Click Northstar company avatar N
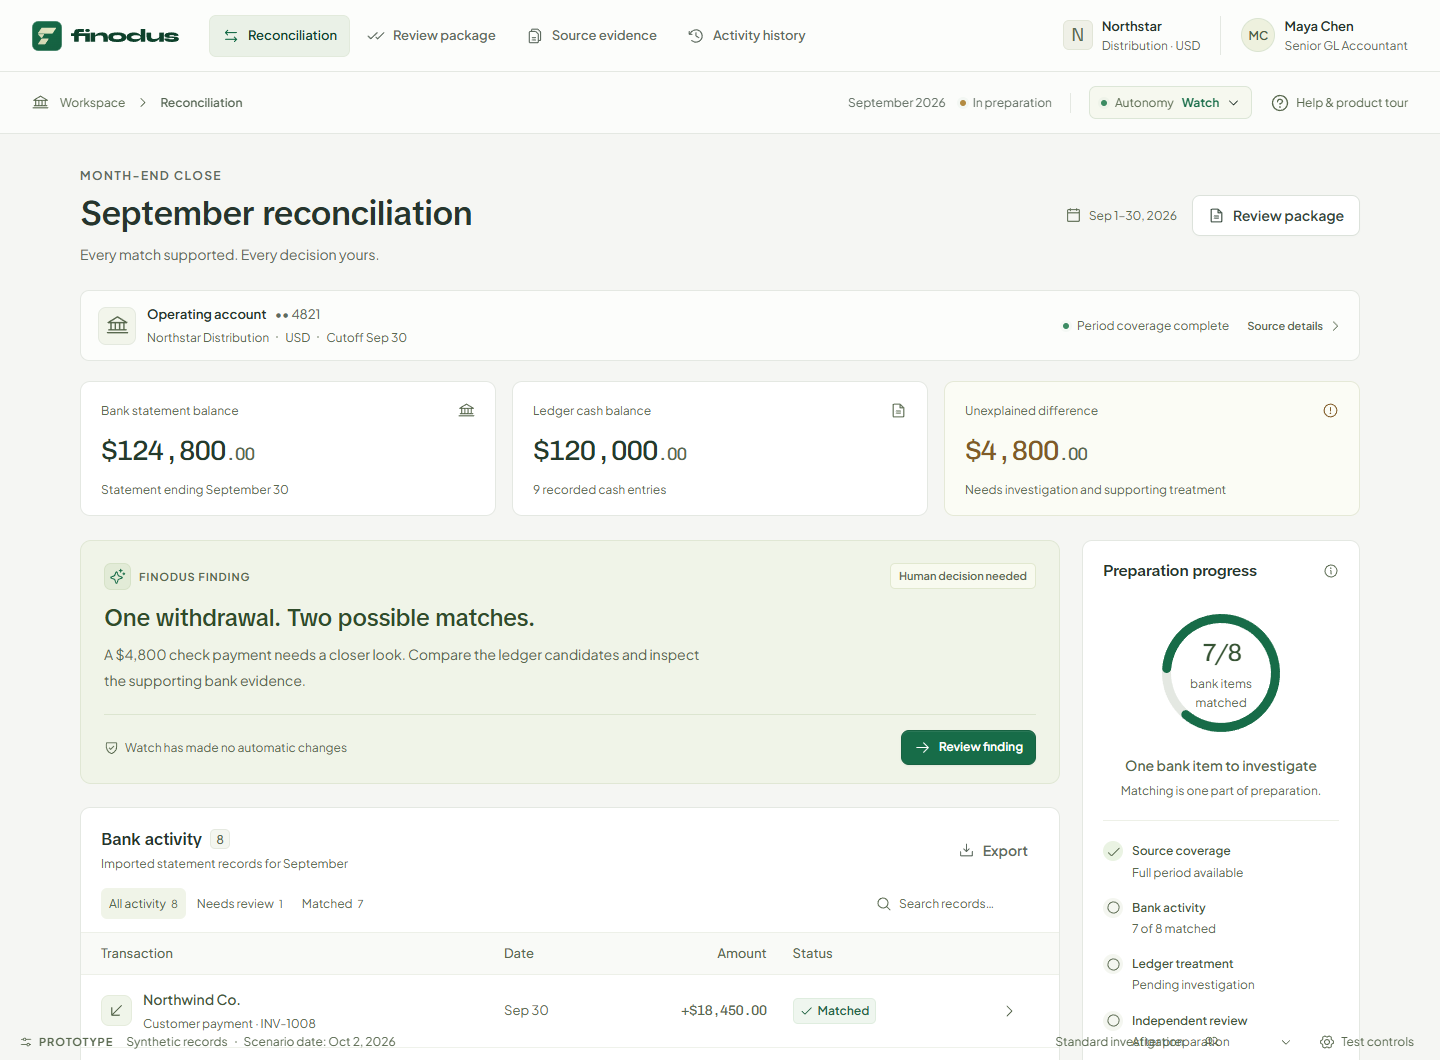The width and height of the screenshot is (1440, 1060). pos(1078,35)
